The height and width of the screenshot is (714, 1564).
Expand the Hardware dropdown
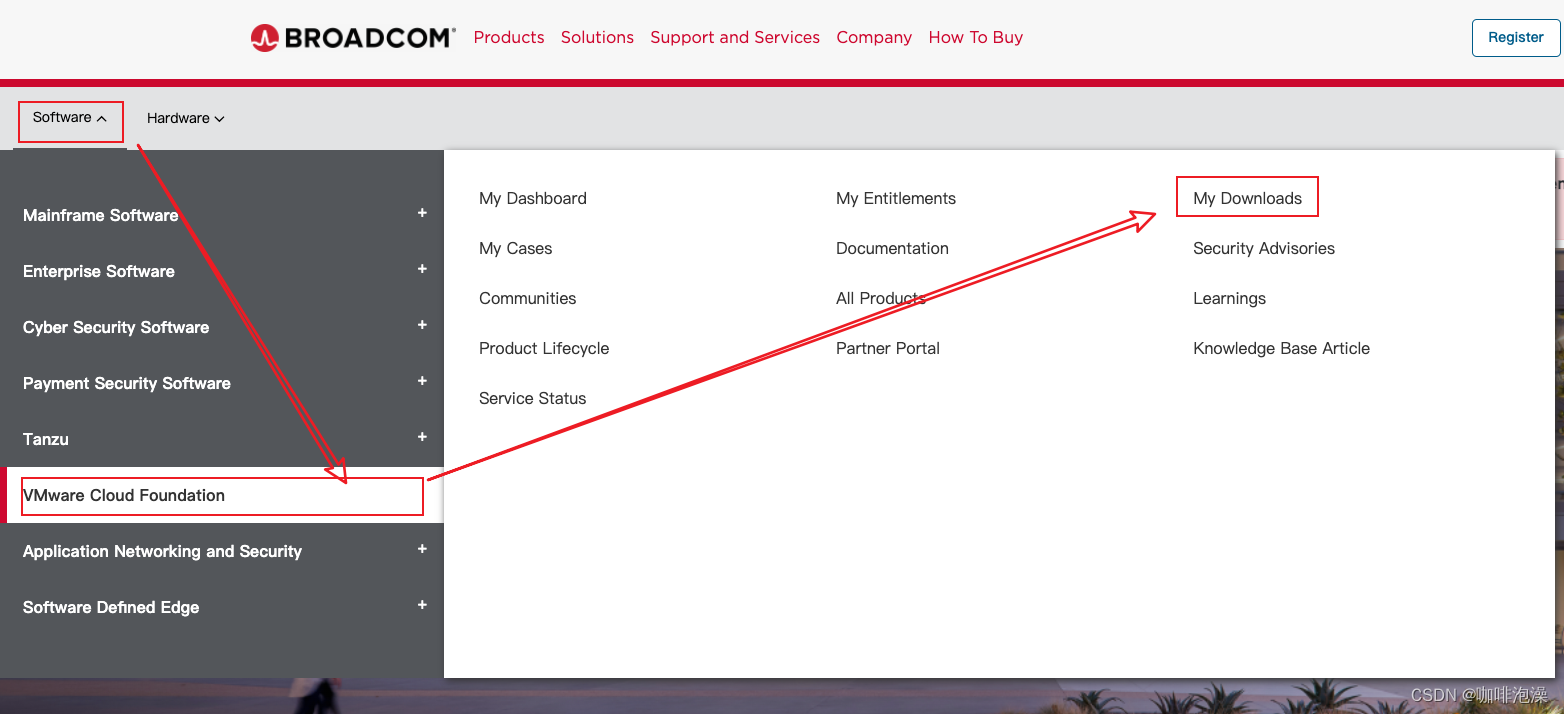point(186,118)
